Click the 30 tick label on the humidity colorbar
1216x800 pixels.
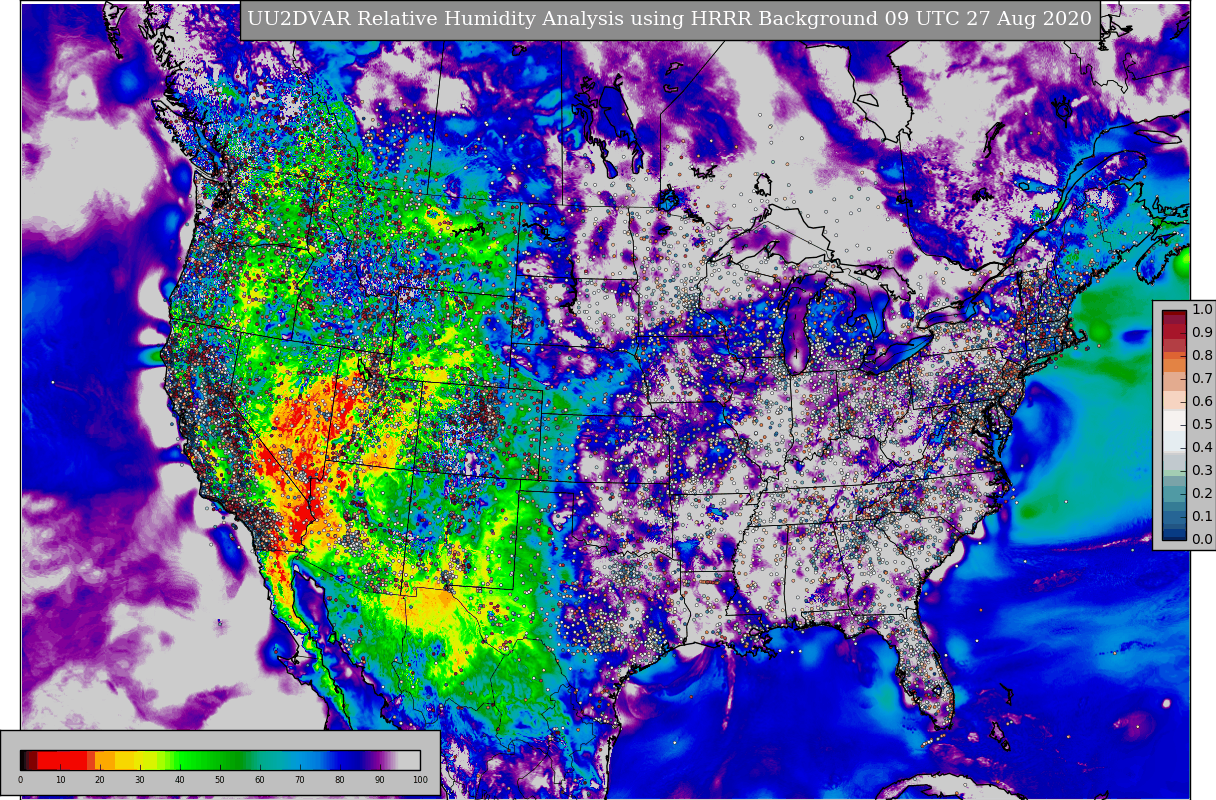pyautogui.click(x=140, y=780)
